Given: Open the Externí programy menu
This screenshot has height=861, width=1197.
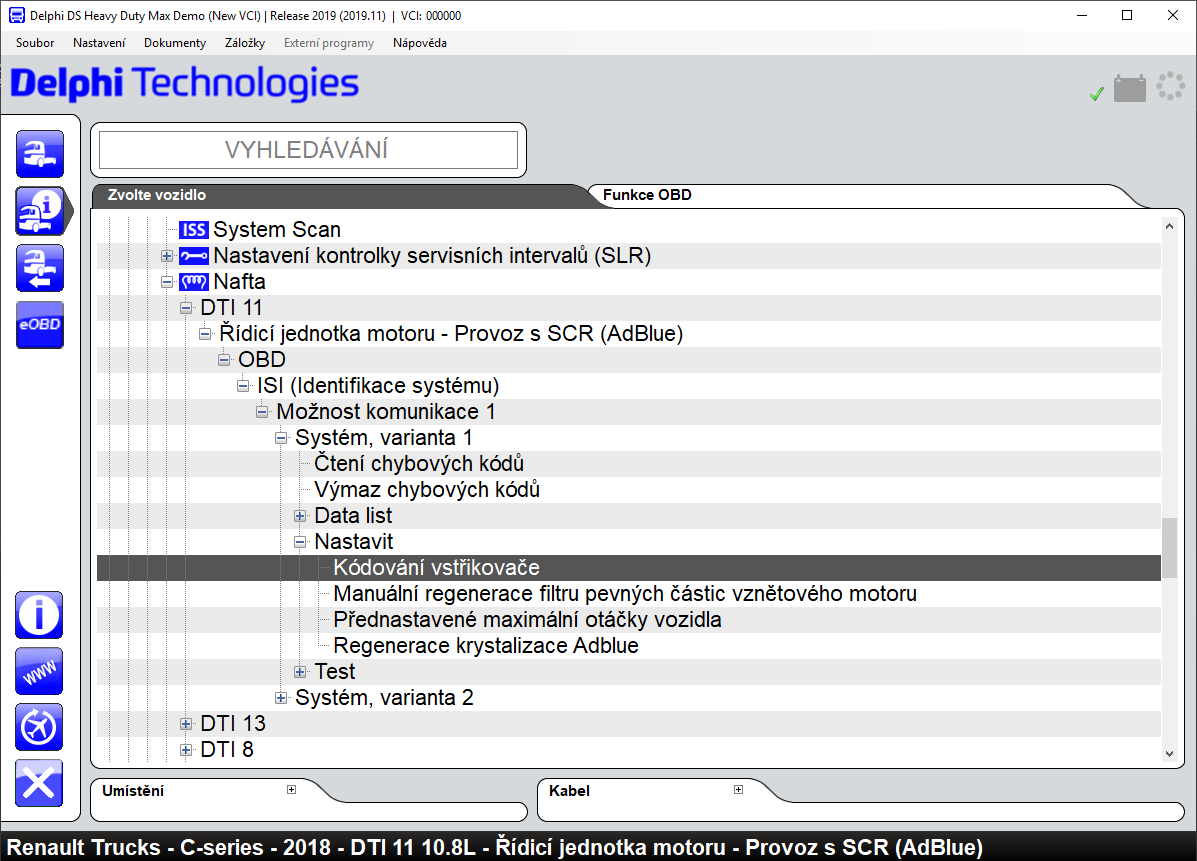Looking at the screenshot, I should 329,43.
